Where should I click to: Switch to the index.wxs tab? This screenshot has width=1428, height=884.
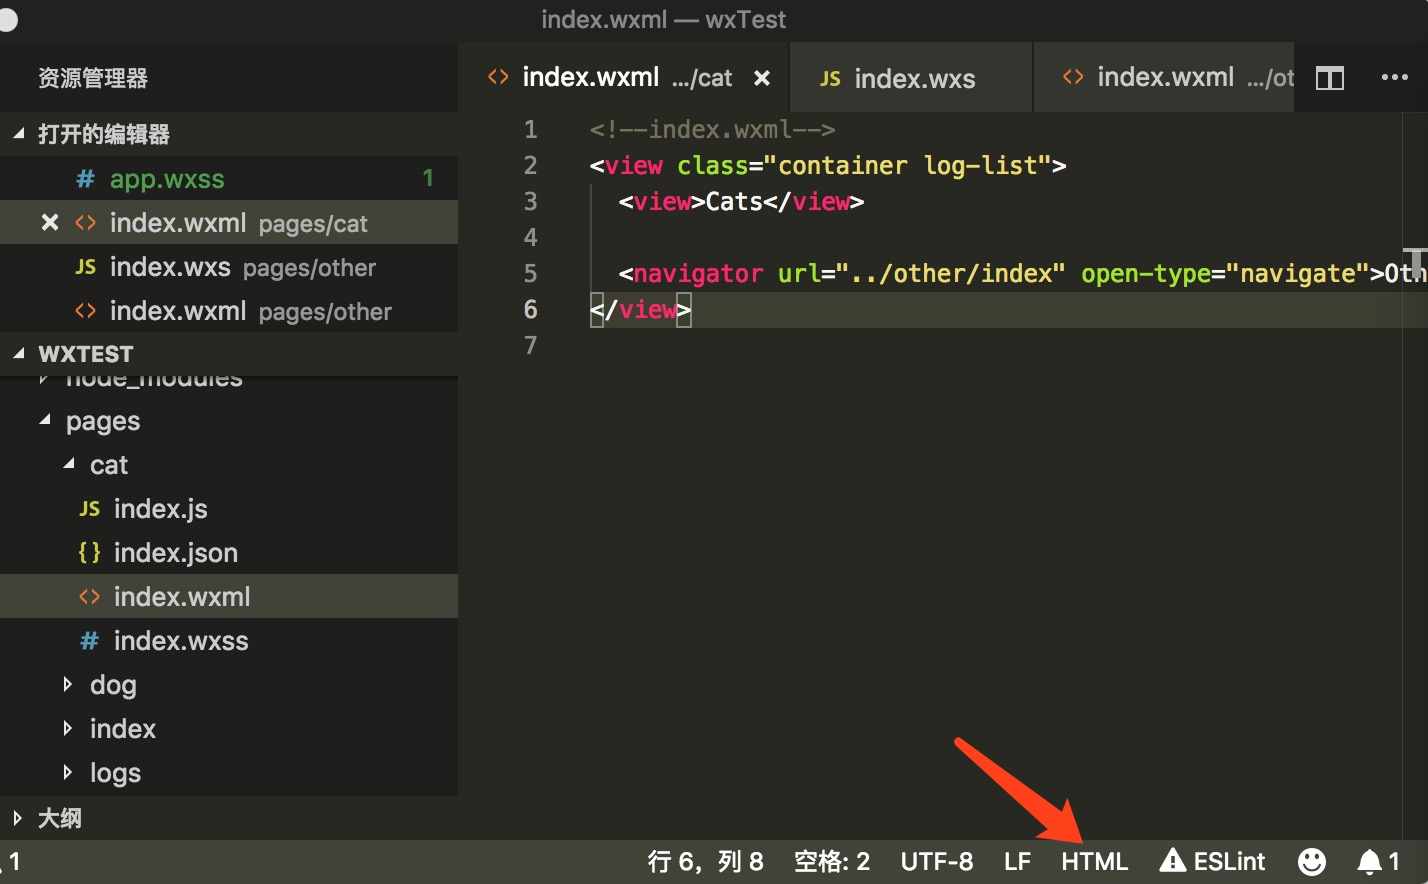(x=912, y=77)
